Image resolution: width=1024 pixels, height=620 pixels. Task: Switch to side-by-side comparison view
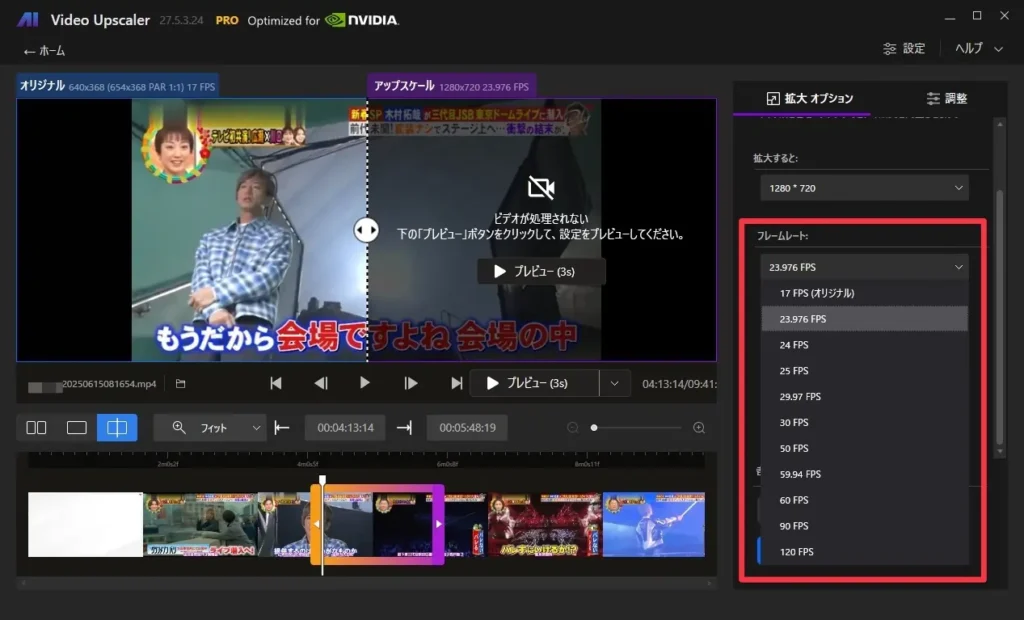[36, 428]
